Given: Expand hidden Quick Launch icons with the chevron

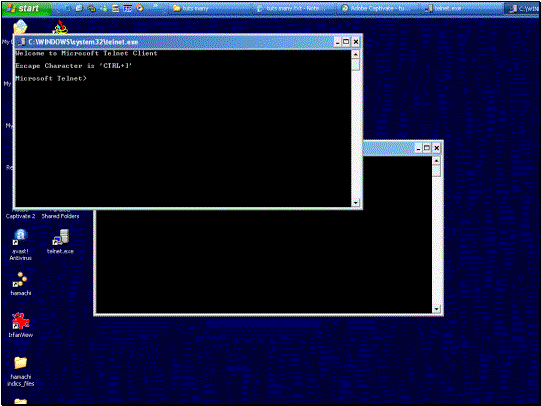Looking at the screenshot, I should (156, 7).
